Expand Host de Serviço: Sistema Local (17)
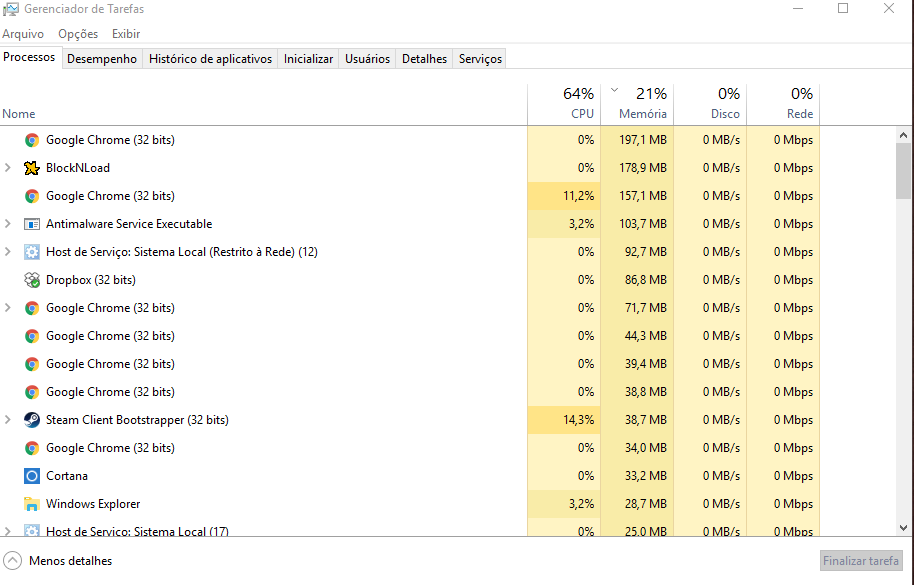The image size is (914, 585). pyautogui.click(x=8, y=531)
